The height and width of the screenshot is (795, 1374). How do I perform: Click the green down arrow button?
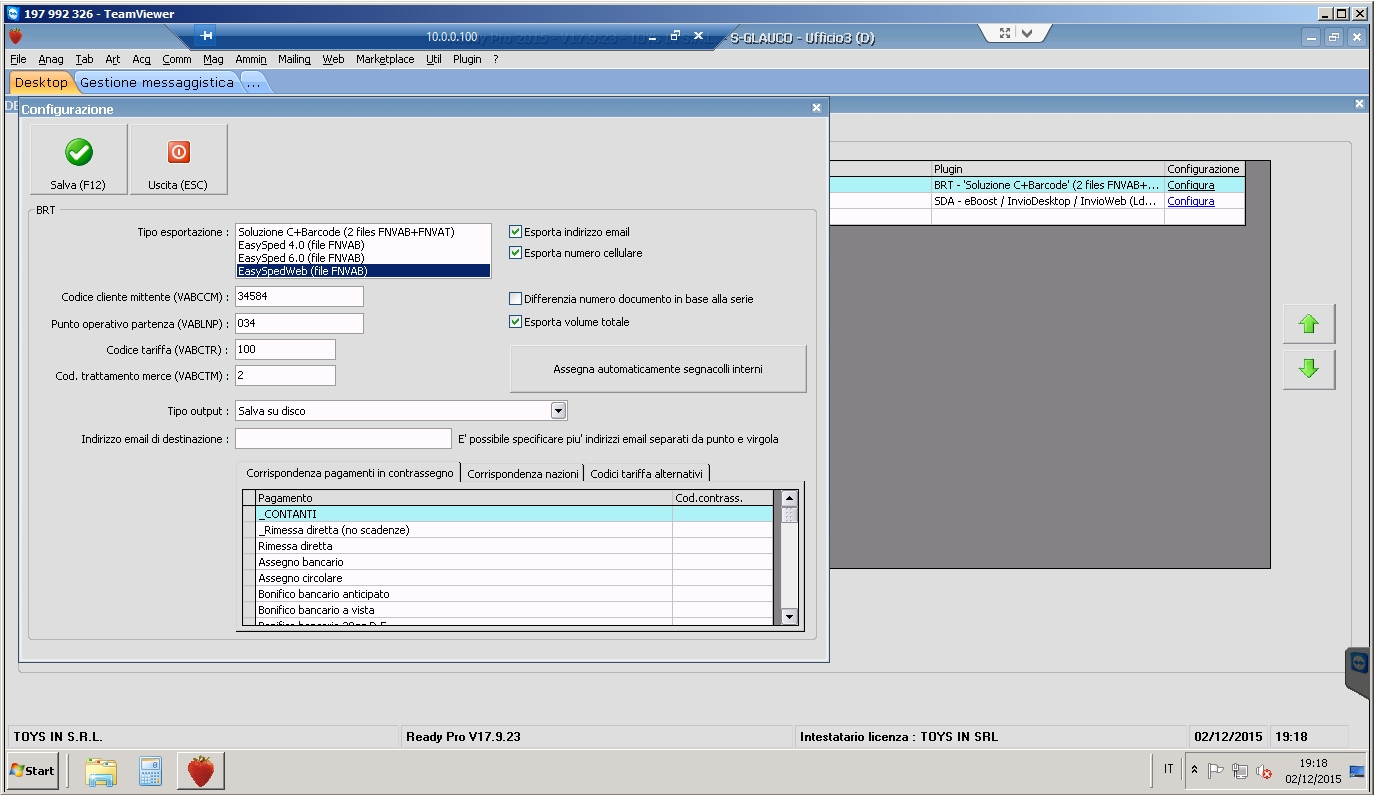(x=1308, y=369)
